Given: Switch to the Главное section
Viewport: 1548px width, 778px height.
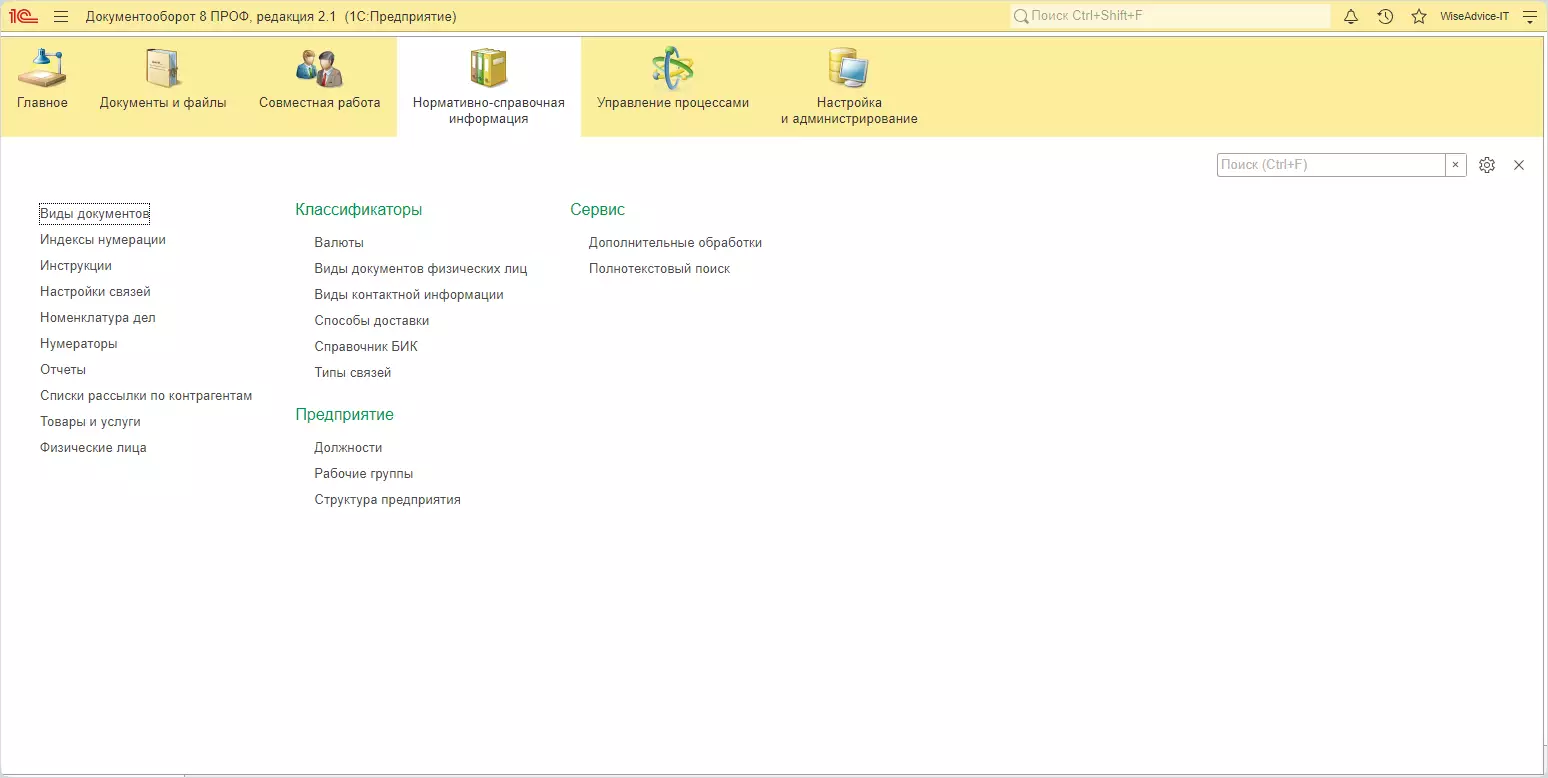Looking at the screenshot, I should point(42,87).
